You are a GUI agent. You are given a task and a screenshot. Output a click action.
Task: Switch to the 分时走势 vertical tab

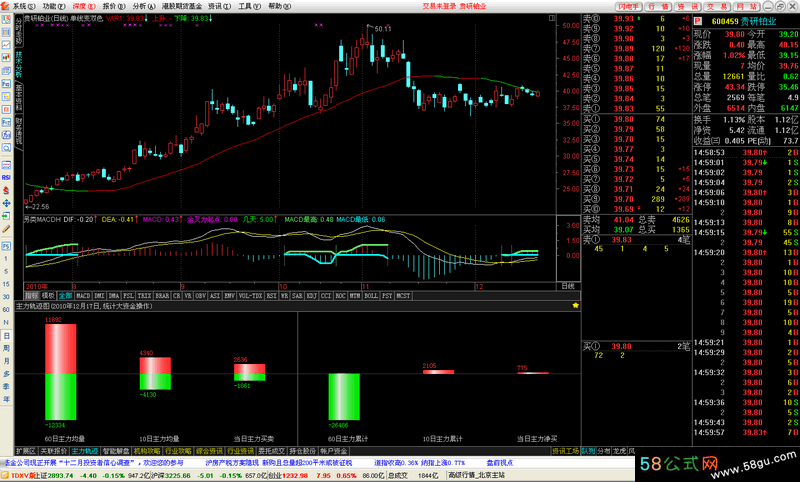coord(19,30)
